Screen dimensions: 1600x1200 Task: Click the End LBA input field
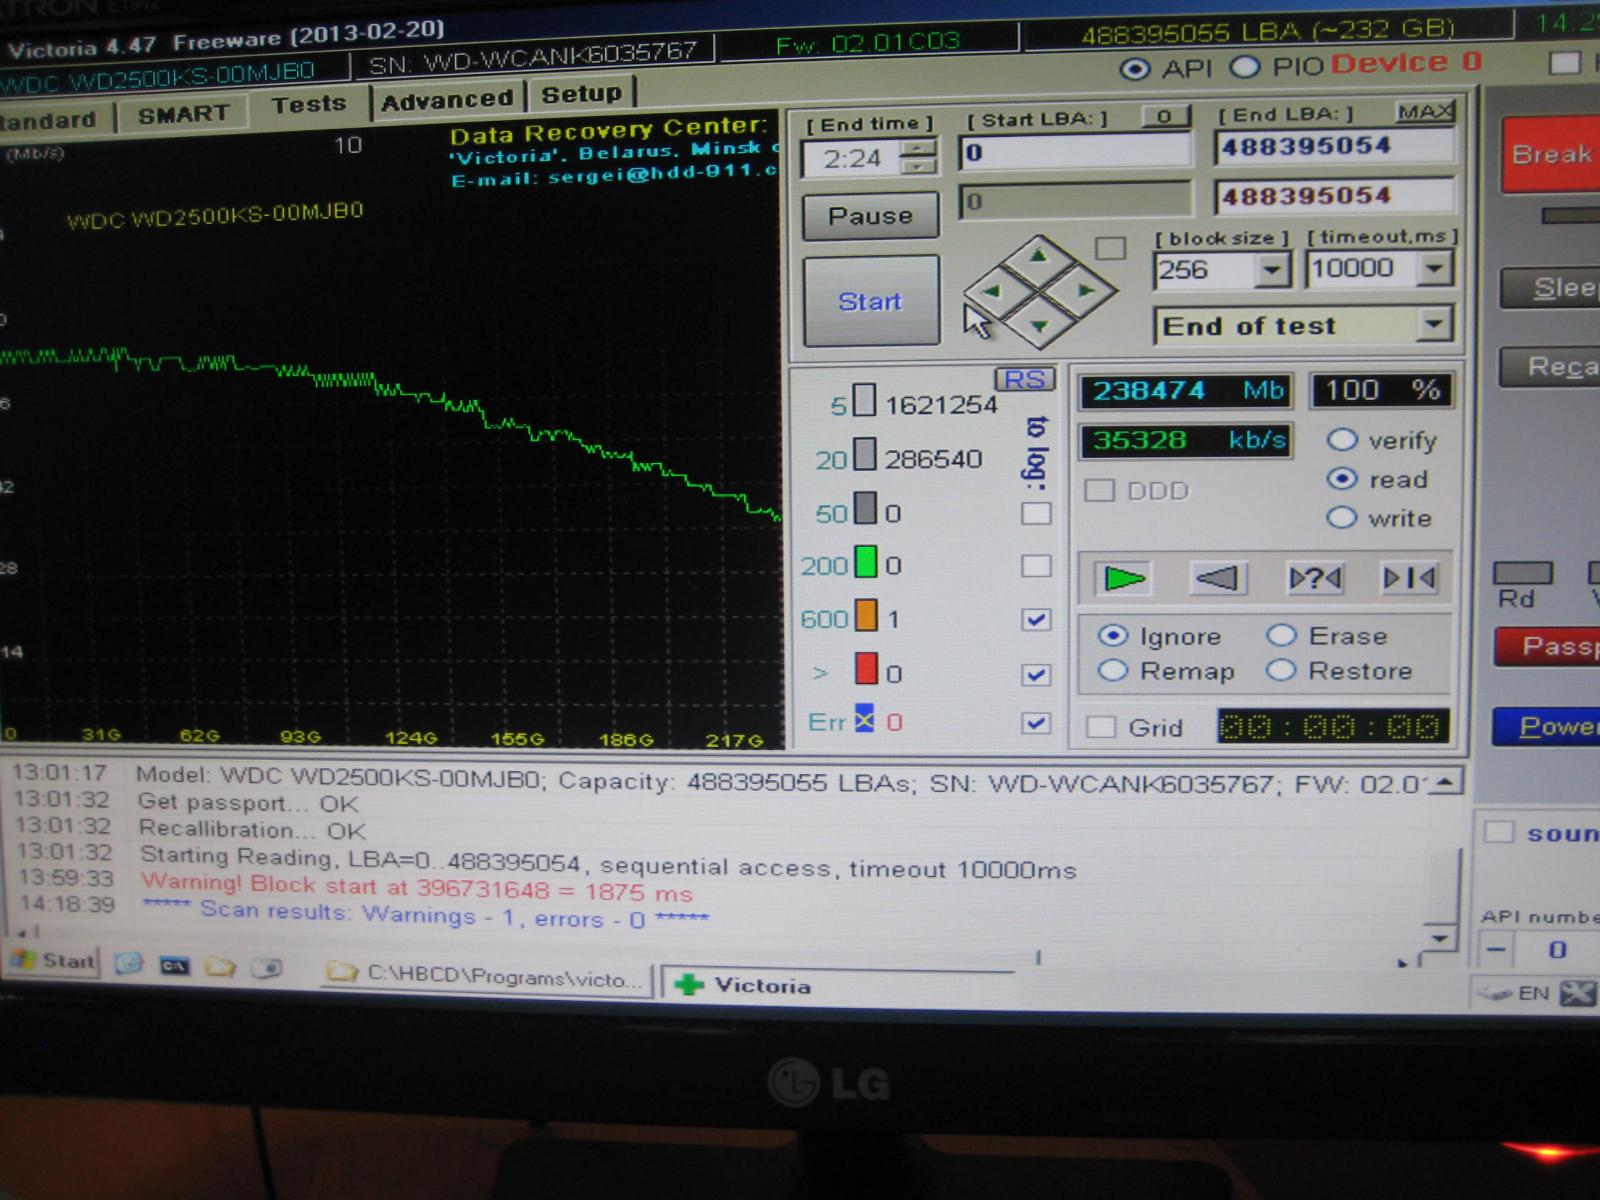click(x=1334, y=146)
